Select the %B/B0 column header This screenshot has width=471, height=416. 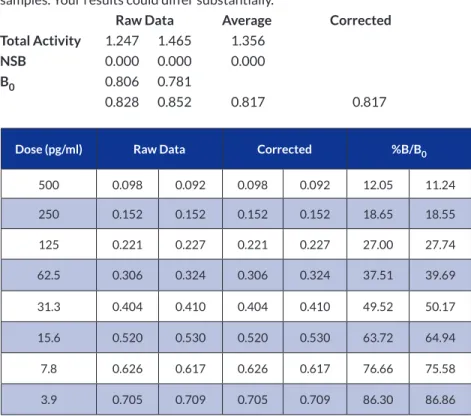coord(409,149)
